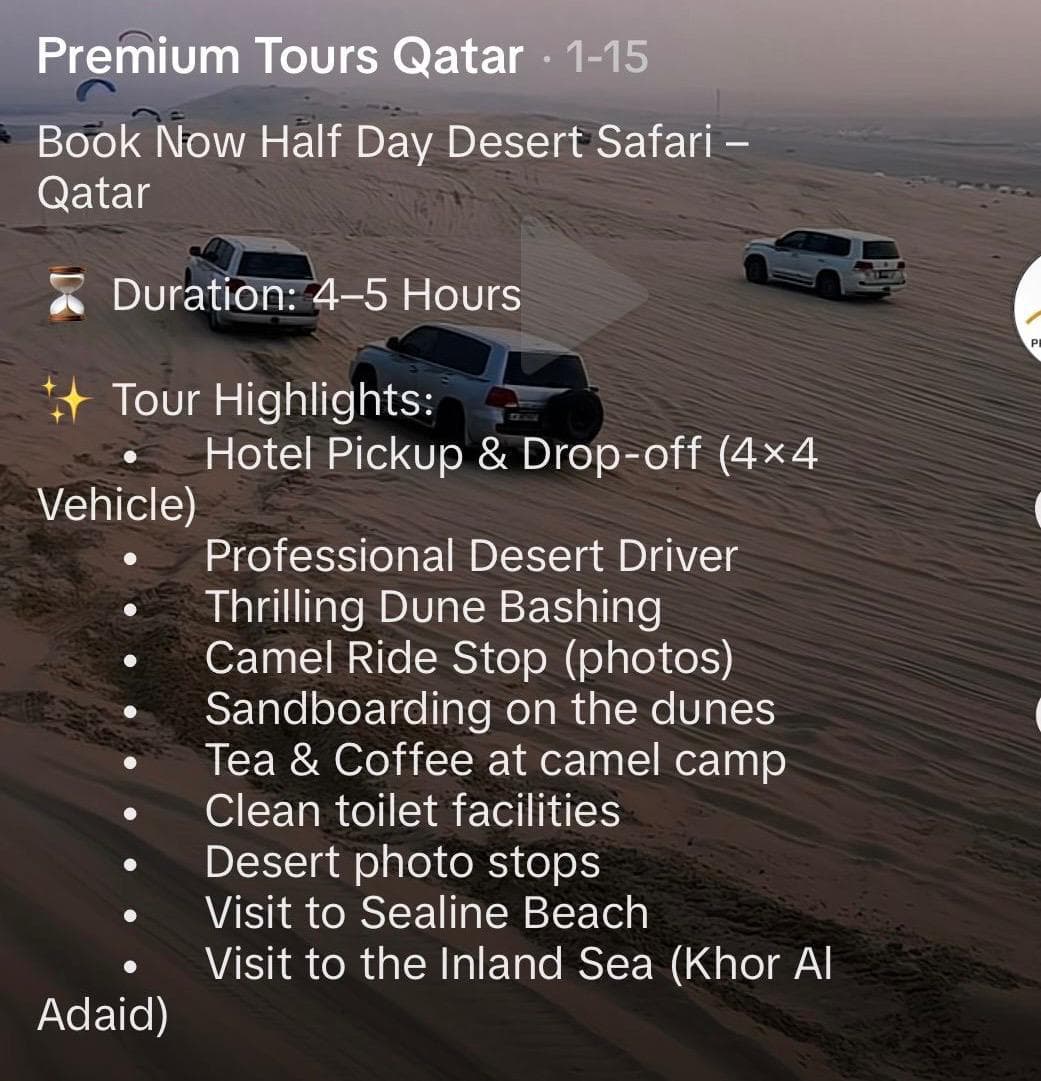The height and width of the screenshot is (1081, 1041).
Task: Click the Camel Ride Stop (photos) bullet
Action: click(469, 658)
